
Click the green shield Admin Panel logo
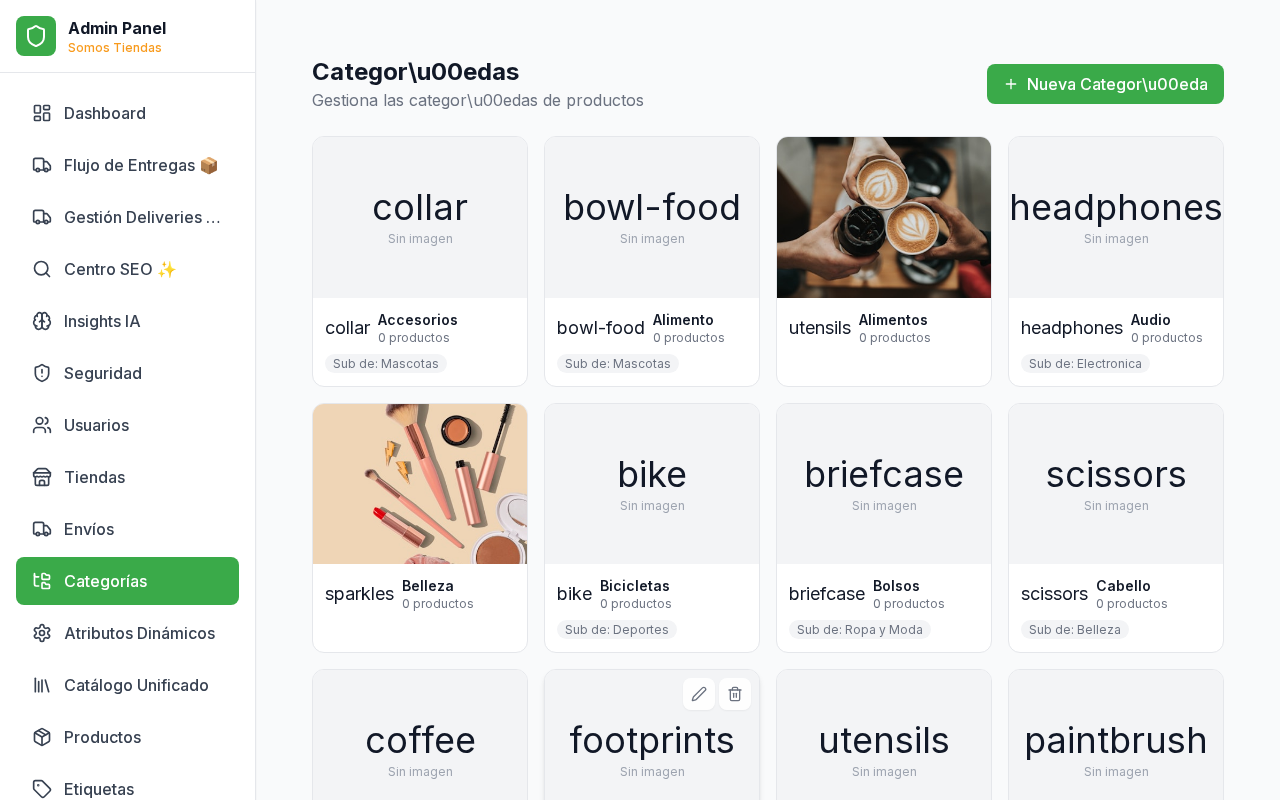[x=36, y=36]
